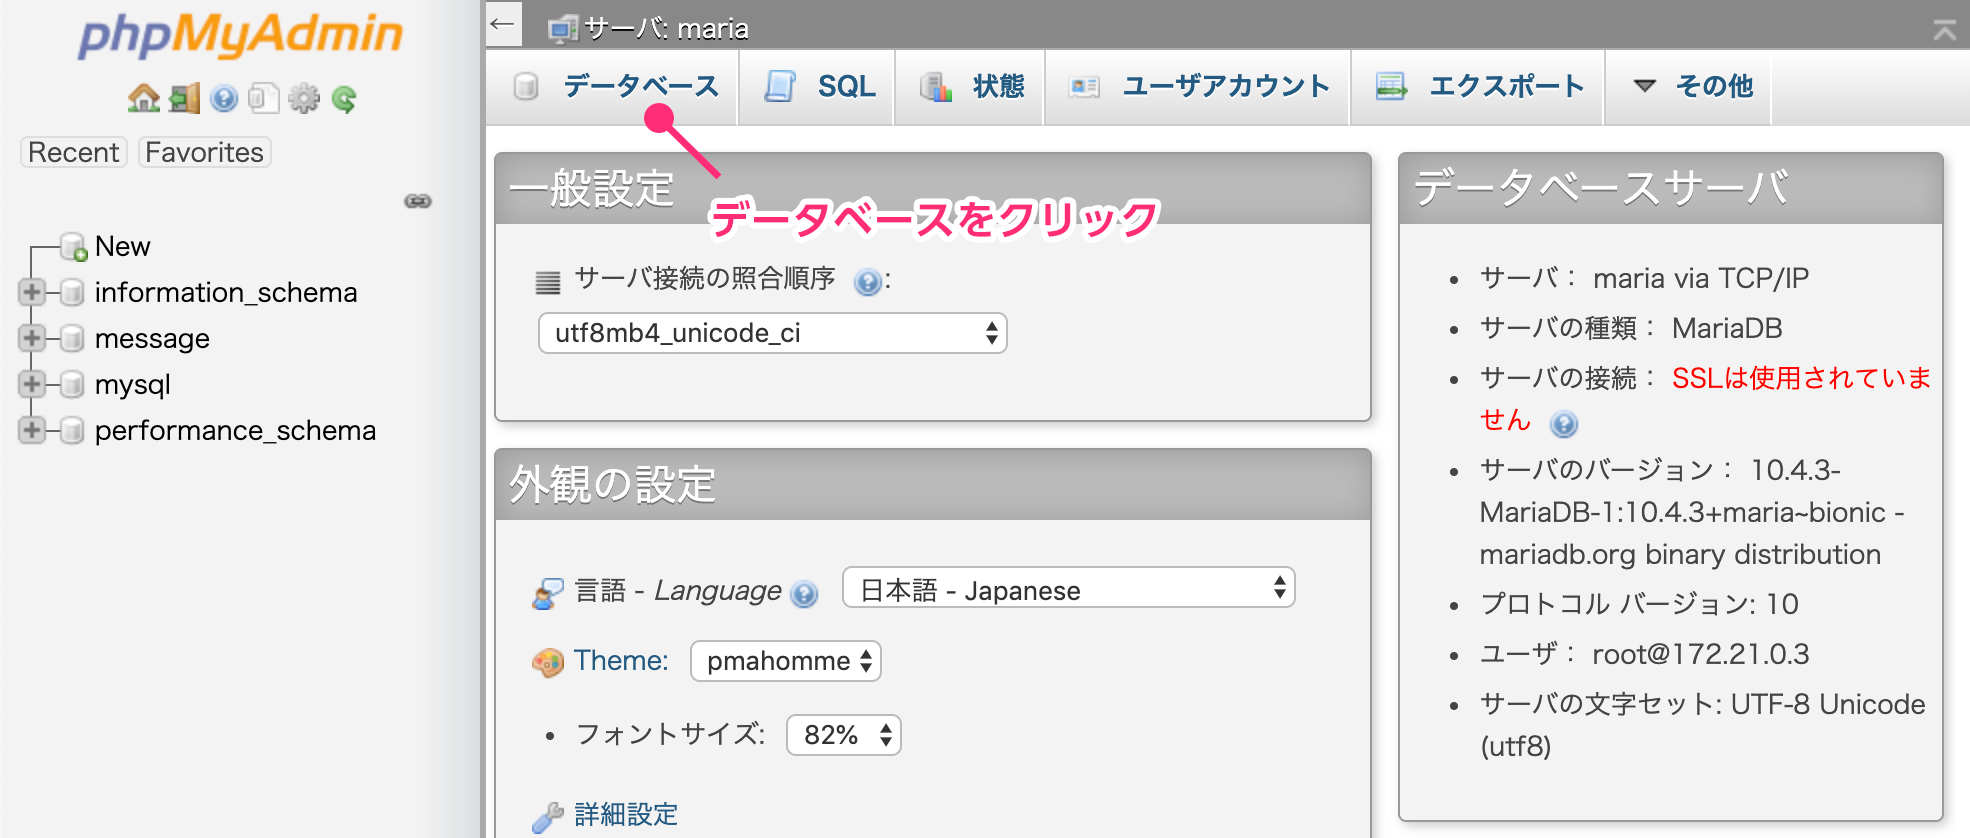The image size is (1970, 838).
Task: Open the pmahomme theme dropdown
Action: click(x=786, y=661)
